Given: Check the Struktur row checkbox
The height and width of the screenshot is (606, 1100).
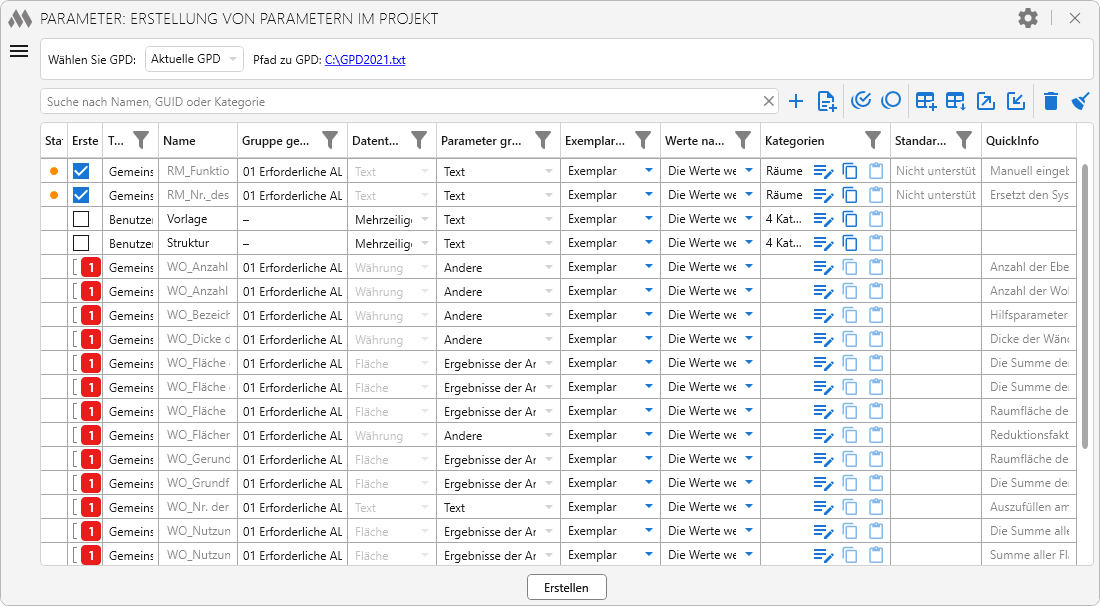Looking at the screenshot, I should [x=81, y=243].
